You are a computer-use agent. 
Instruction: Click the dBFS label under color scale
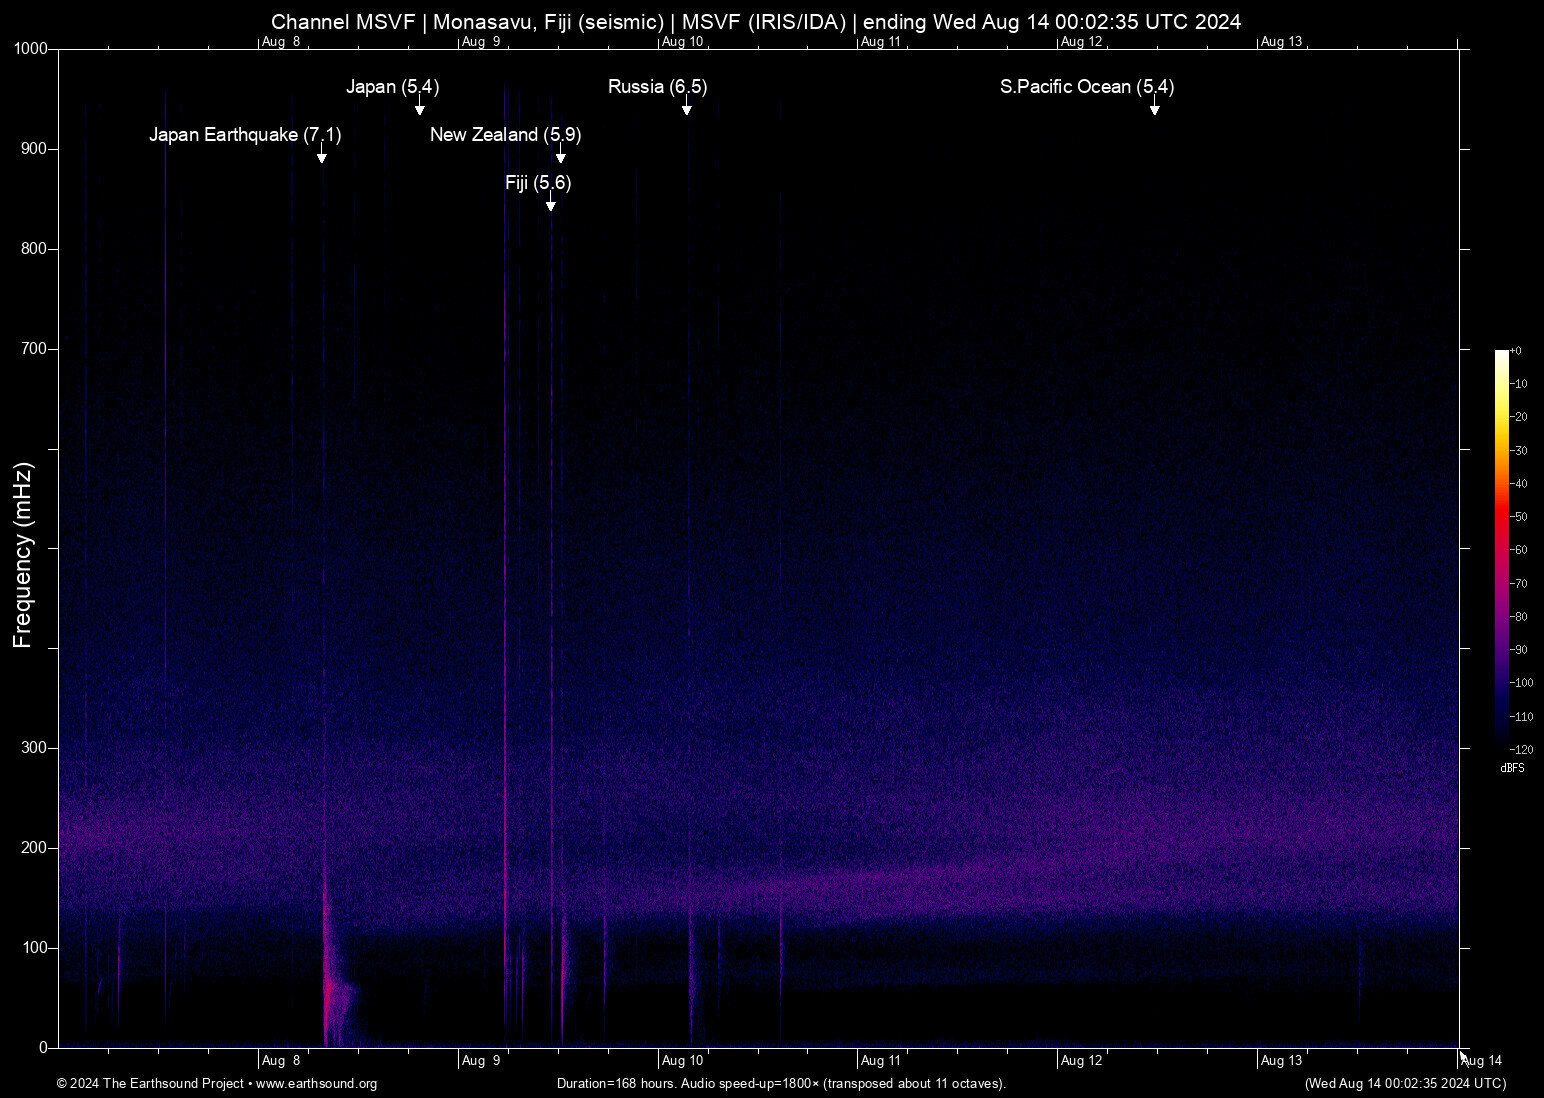pos(1512,768)
